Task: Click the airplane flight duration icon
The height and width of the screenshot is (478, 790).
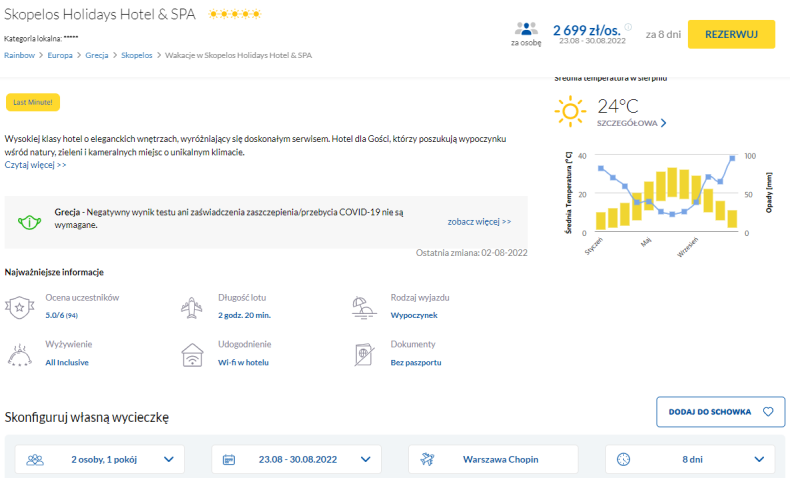Action: tap(192, 306)
